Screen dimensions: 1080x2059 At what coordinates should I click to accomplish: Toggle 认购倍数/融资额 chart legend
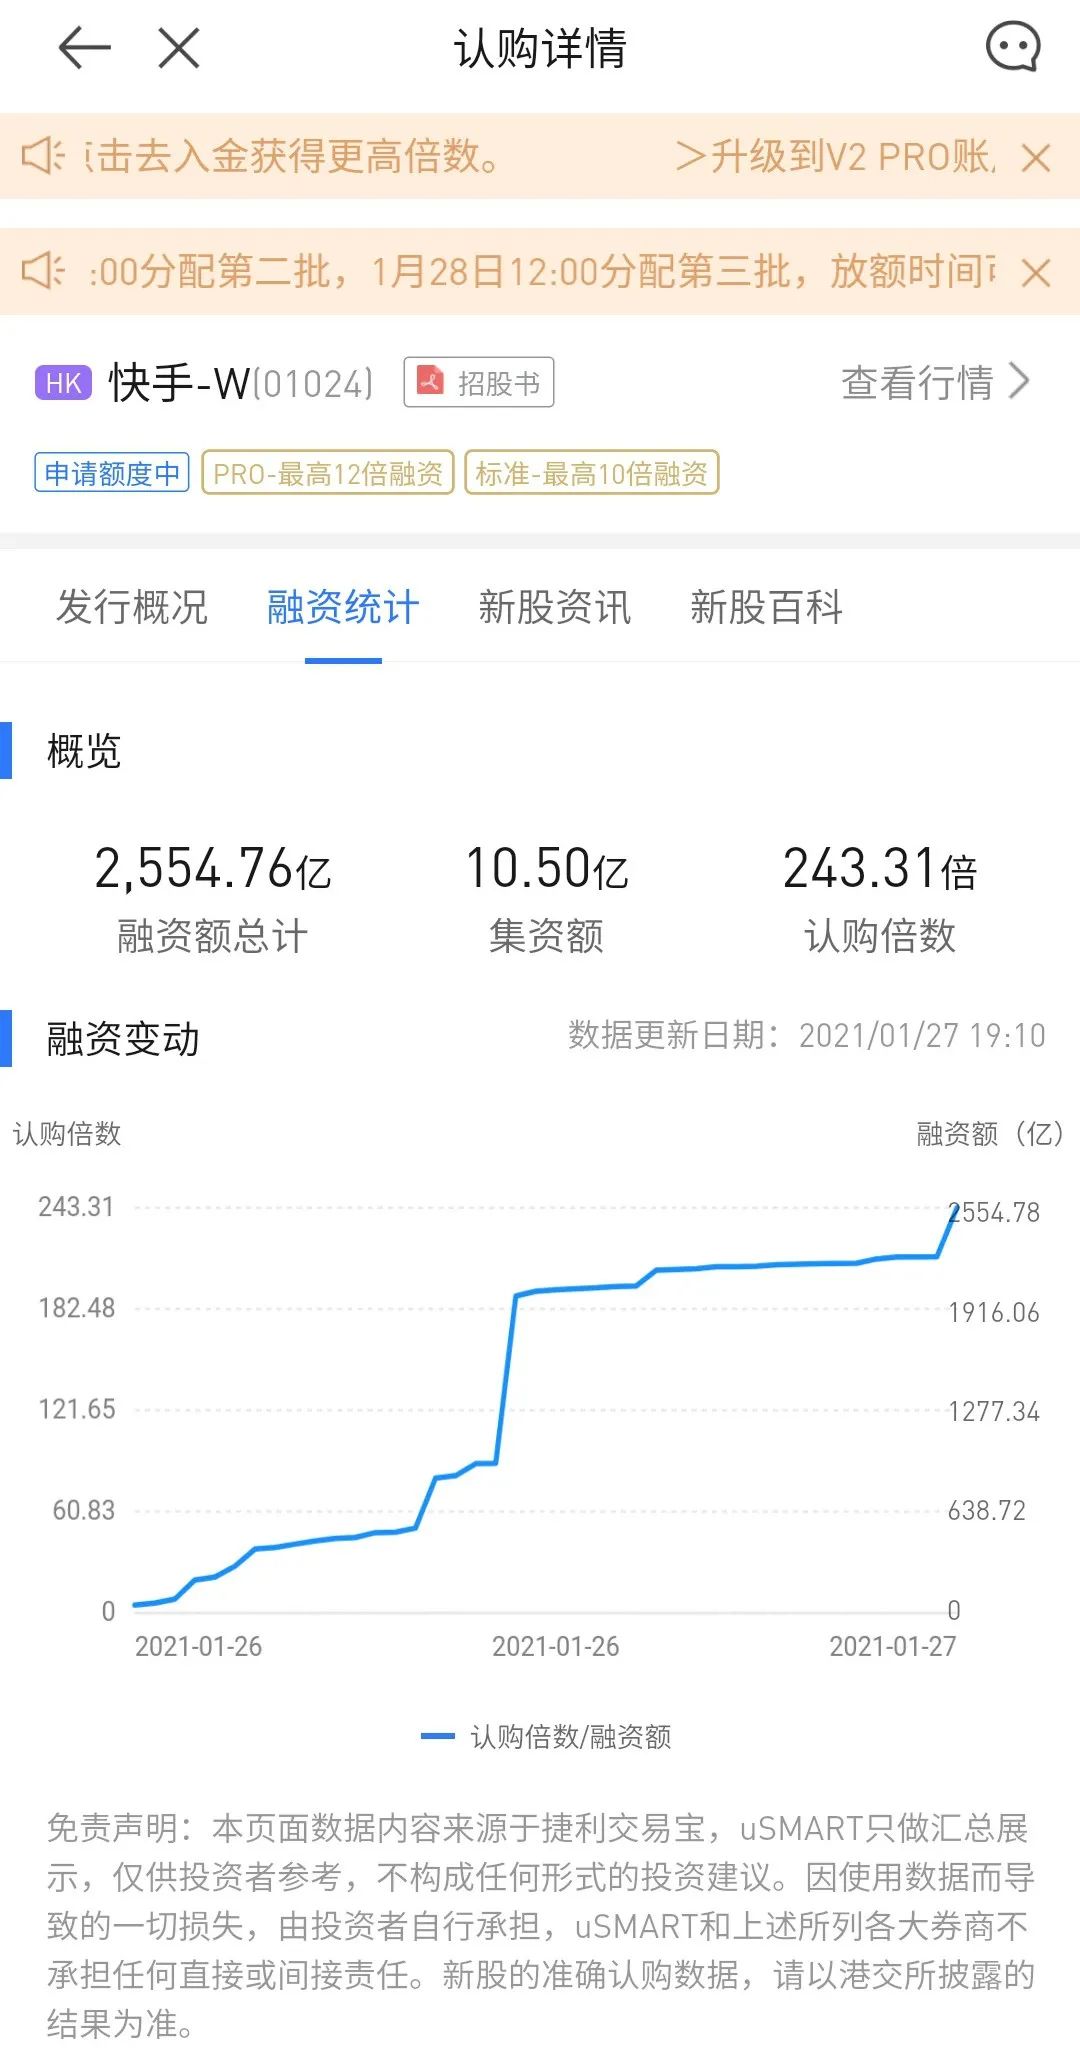click(x=546, y=1737)
